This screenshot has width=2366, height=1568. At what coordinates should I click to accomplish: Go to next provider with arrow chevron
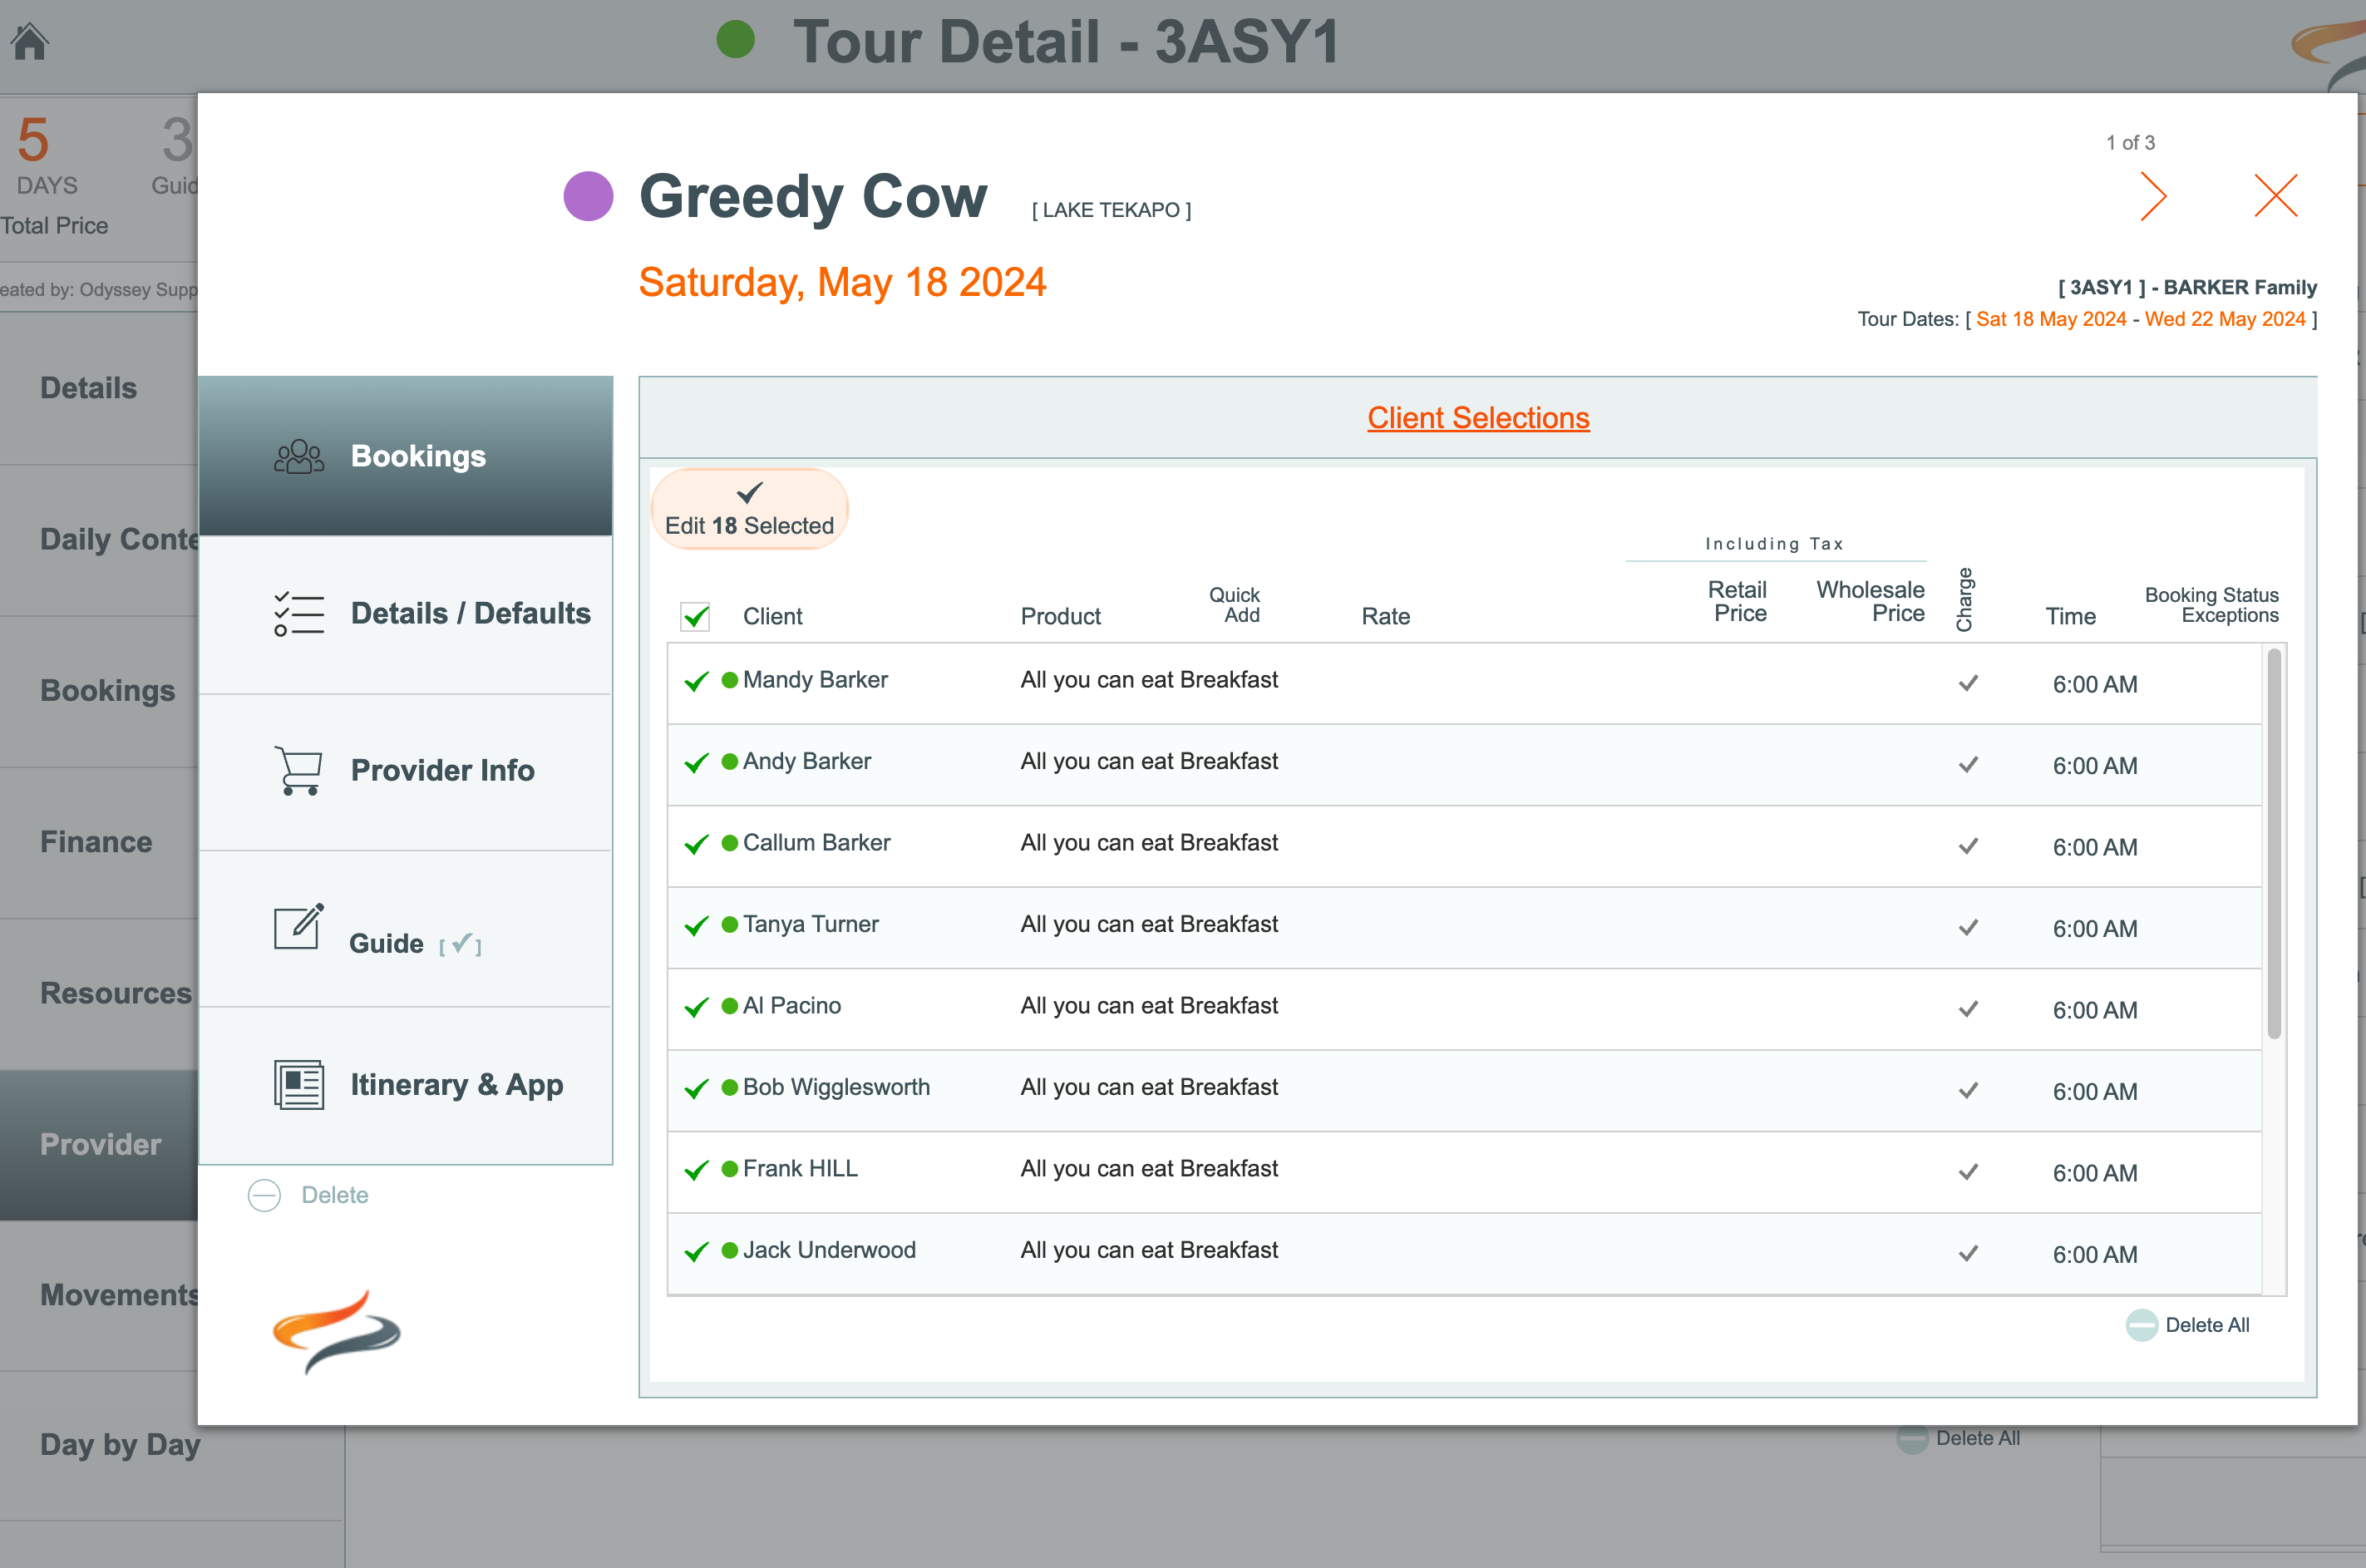click(x=2153, y=196)
